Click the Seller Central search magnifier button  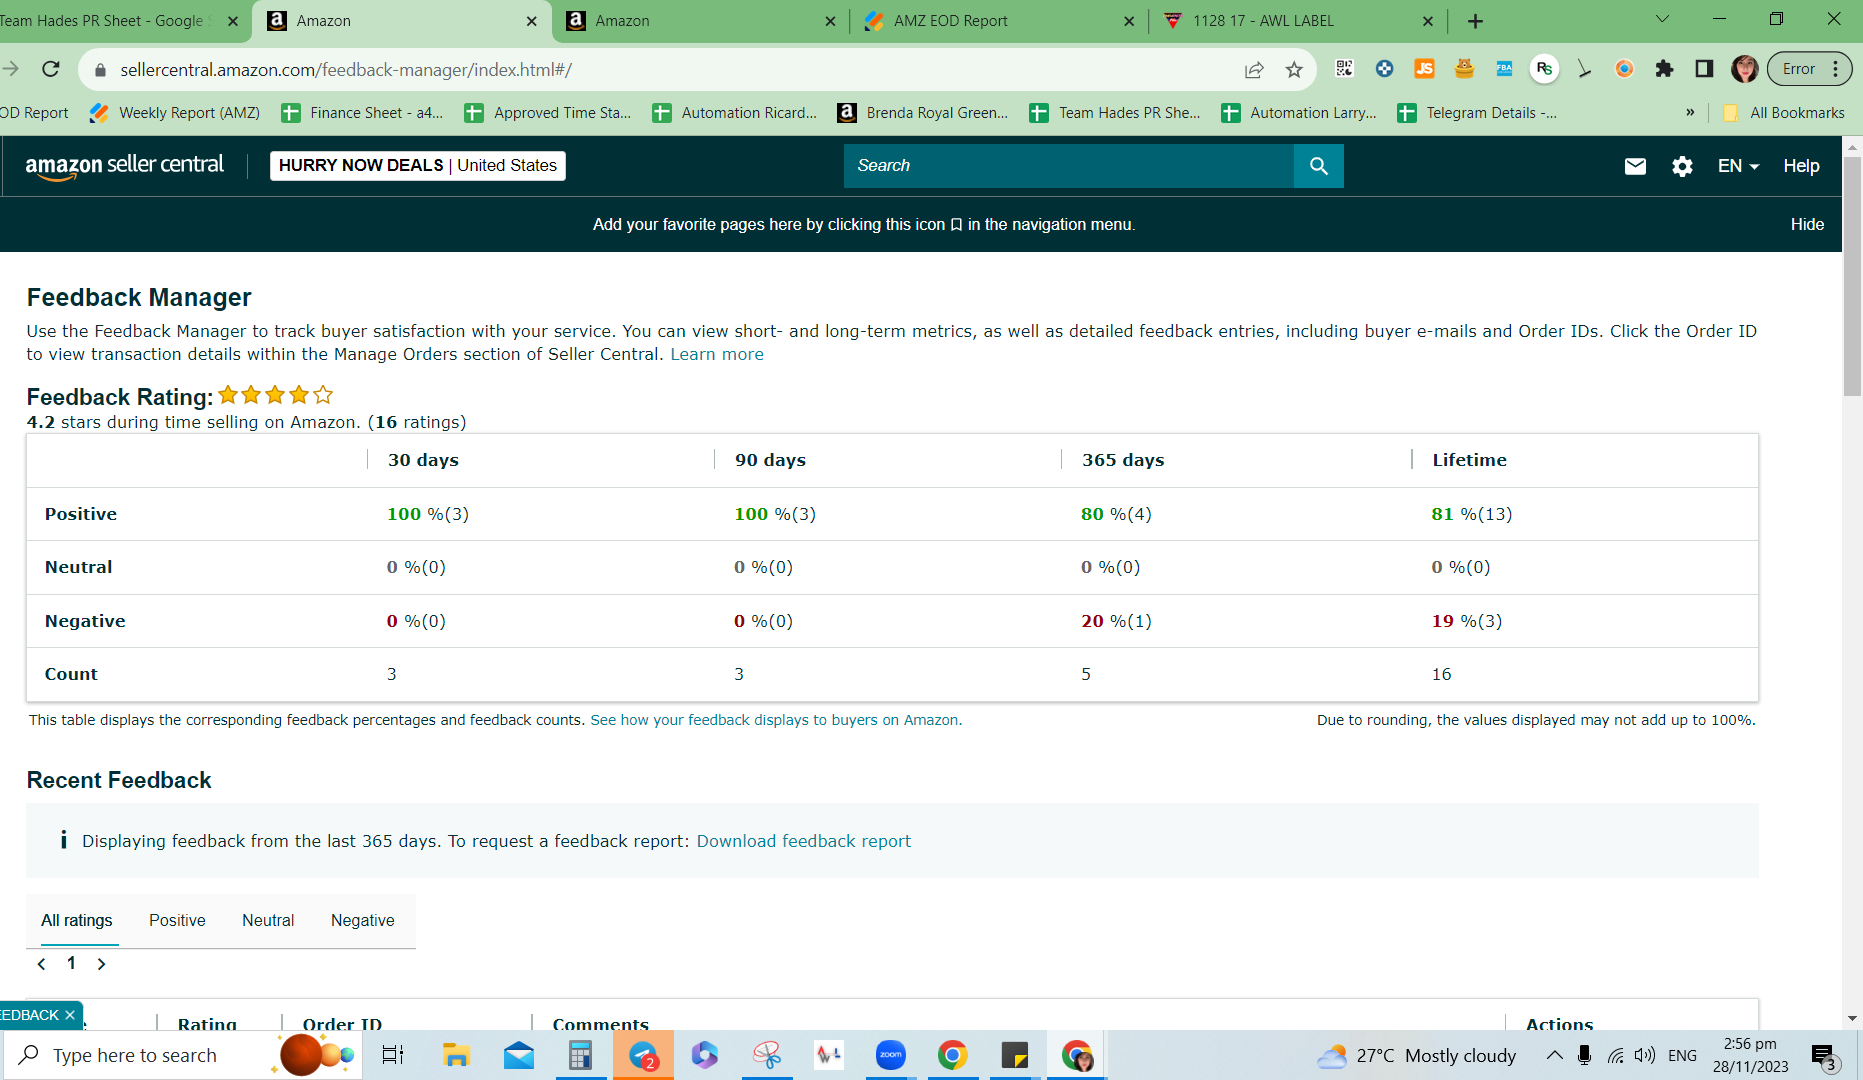point(1318,166)
